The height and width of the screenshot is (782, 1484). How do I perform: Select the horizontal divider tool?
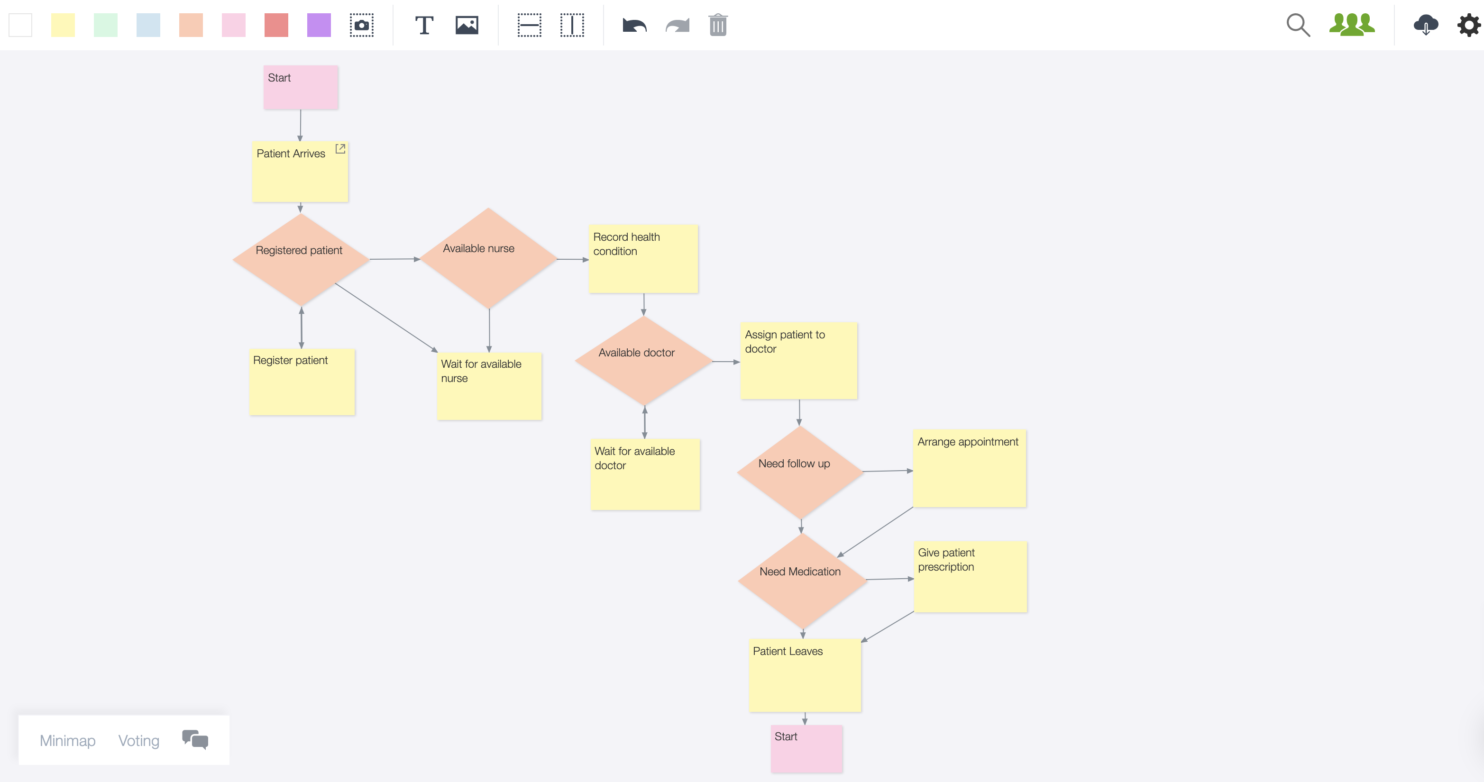tap(529, 25)
